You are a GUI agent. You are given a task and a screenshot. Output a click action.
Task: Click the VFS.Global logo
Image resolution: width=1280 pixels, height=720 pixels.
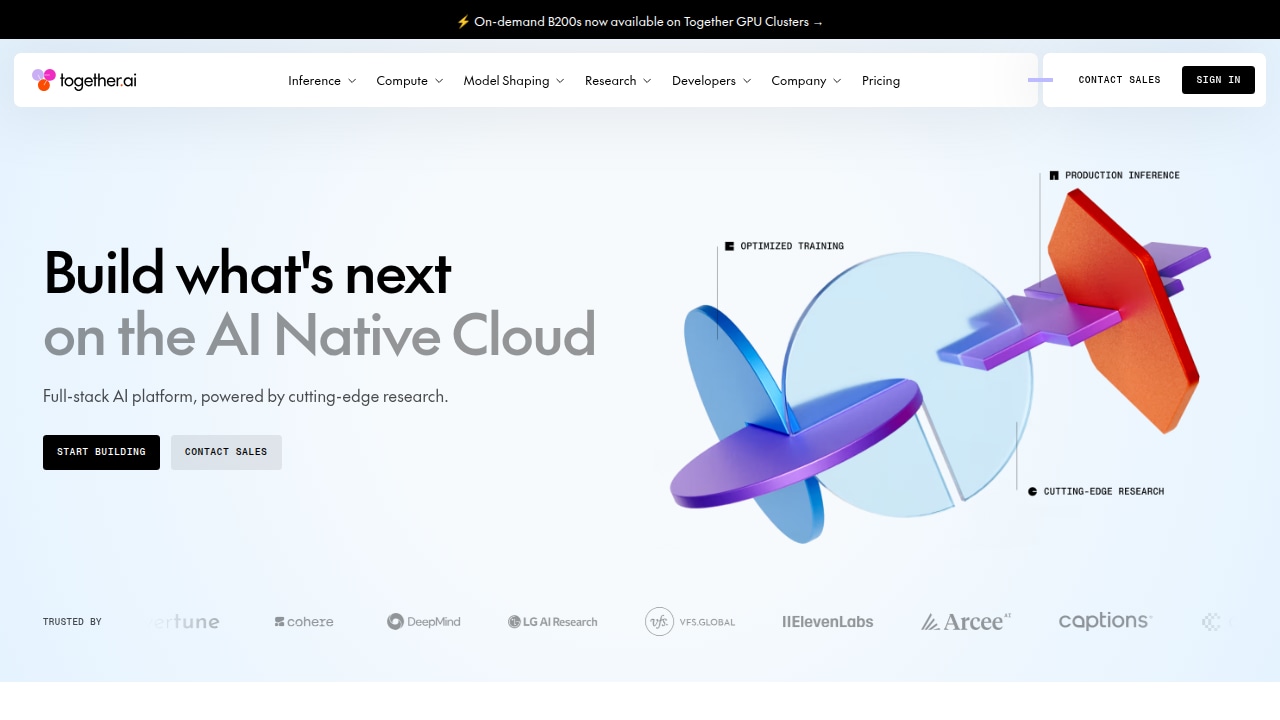coord(690,622)
